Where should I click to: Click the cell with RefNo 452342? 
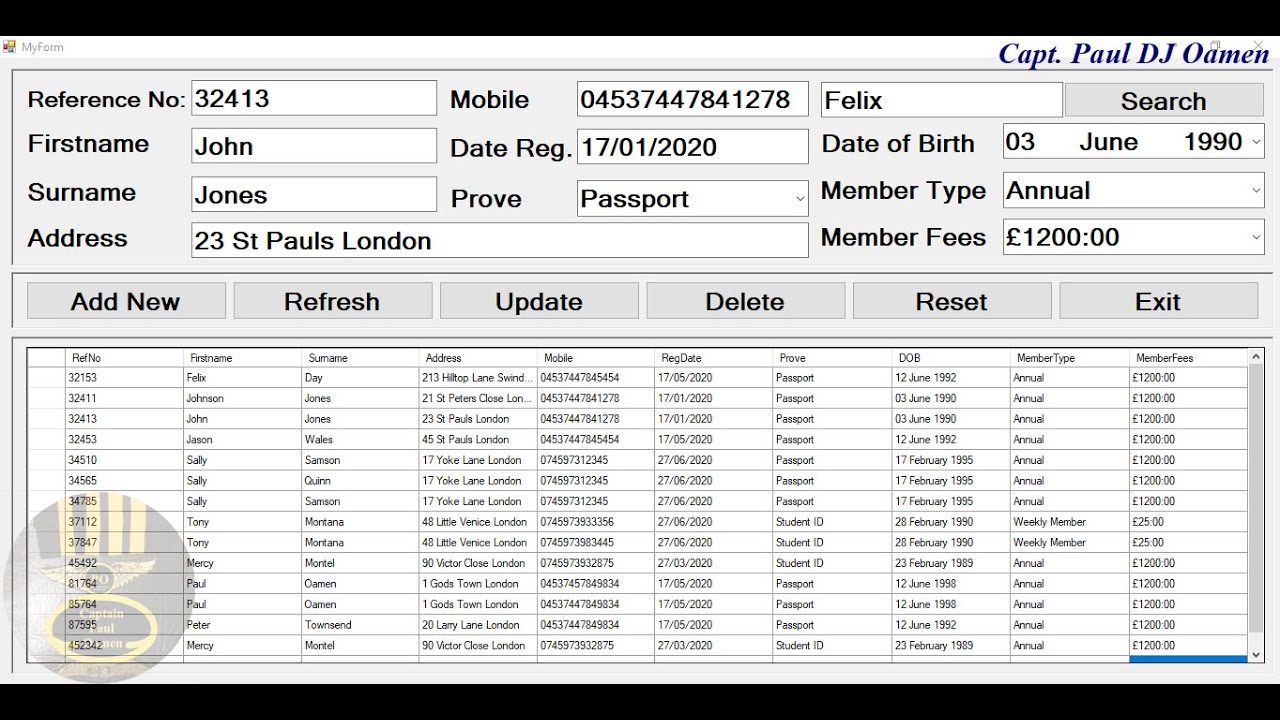pyautogui.click(x=125, y=645)
